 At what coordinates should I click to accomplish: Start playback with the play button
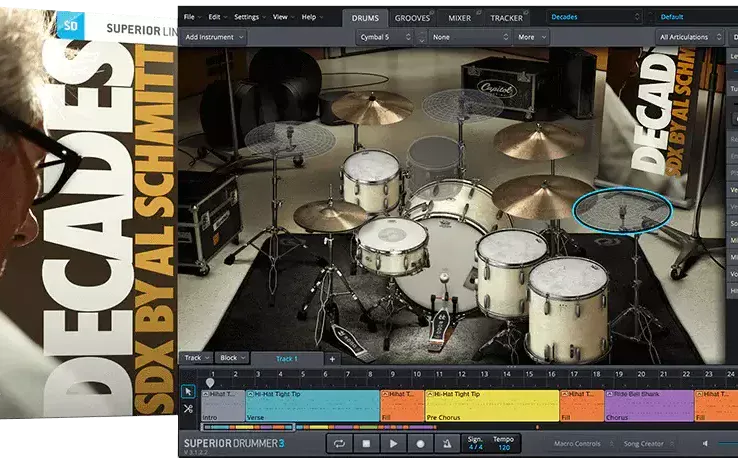[x=393, y=443]
